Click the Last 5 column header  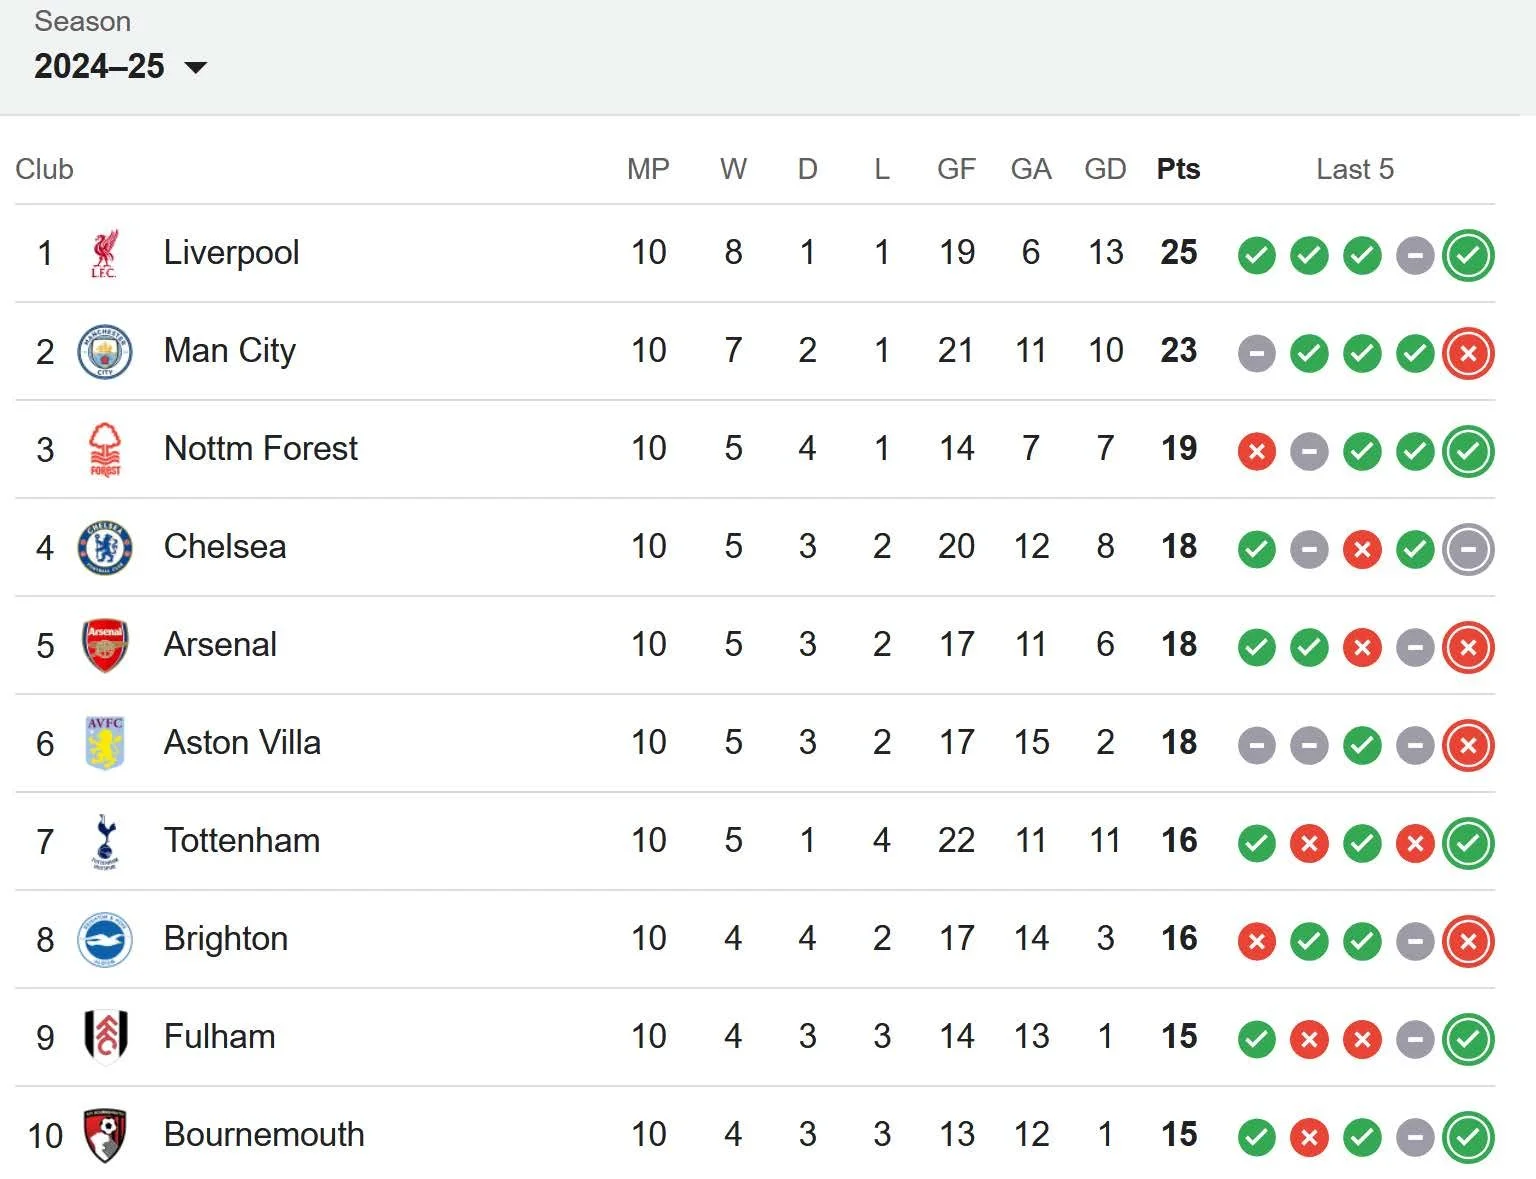[1354, 169]
